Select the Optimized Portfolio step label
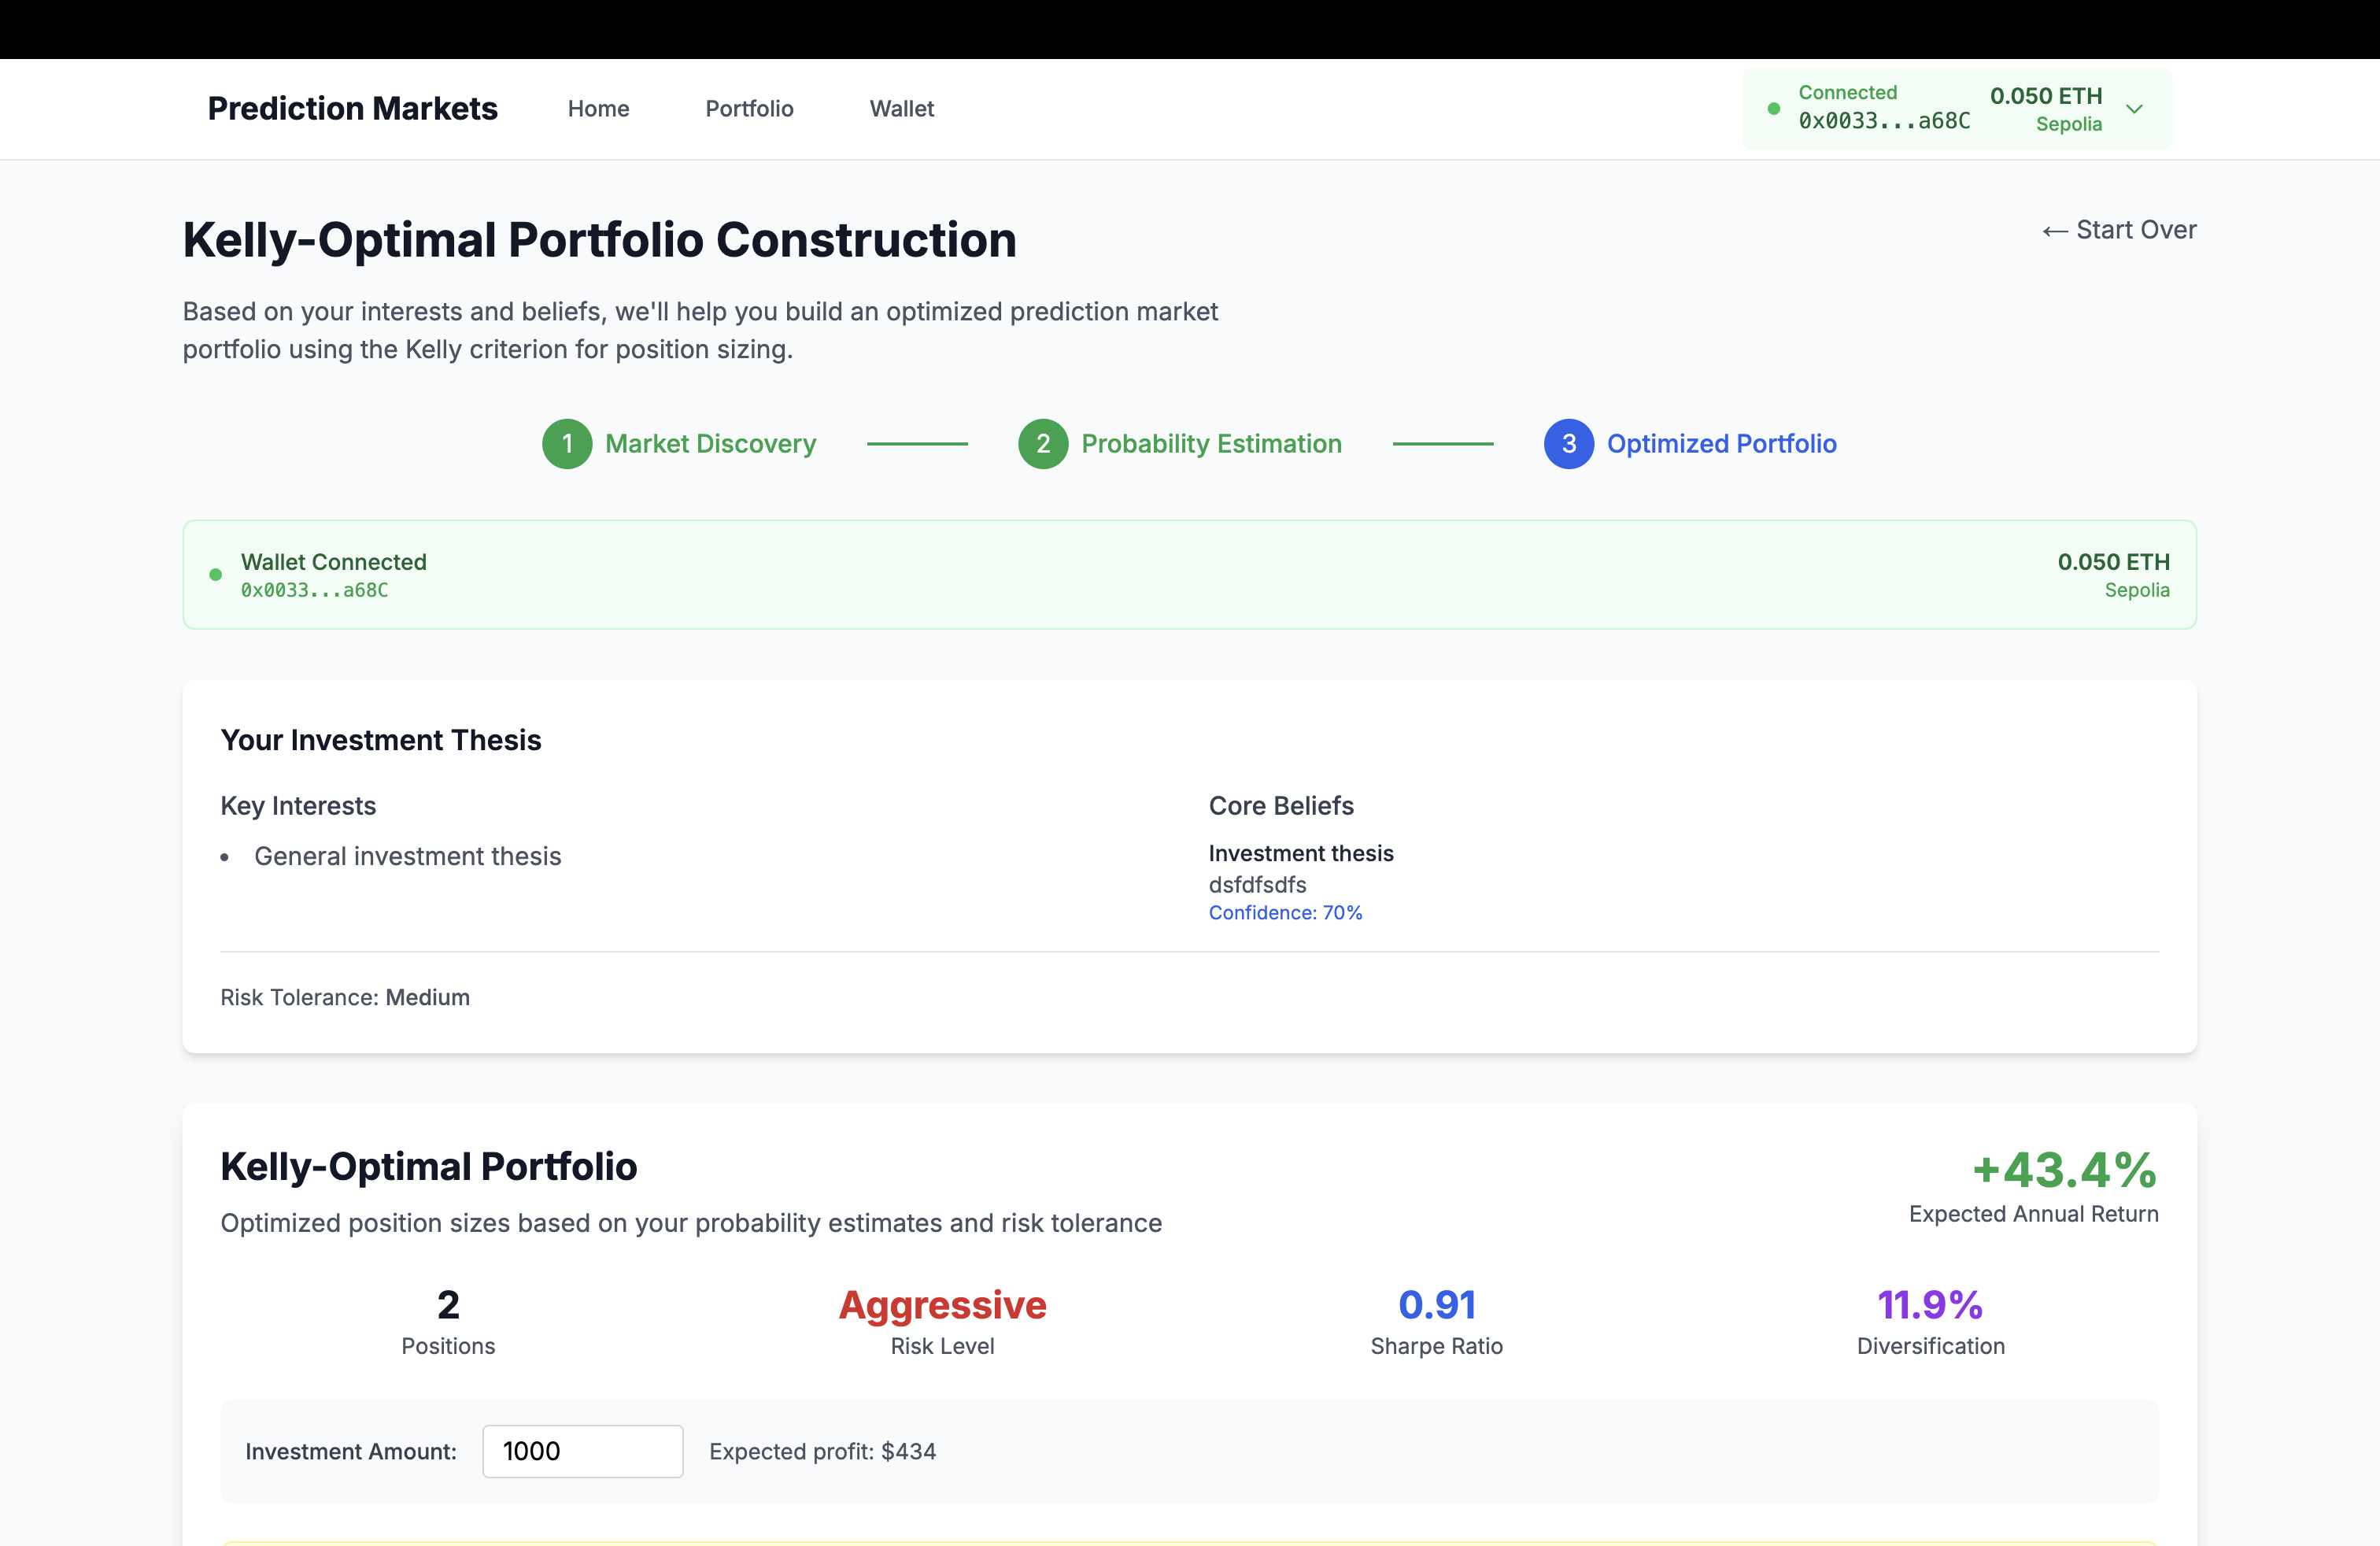The image size is (2380, 1546). click(1721, 444)
